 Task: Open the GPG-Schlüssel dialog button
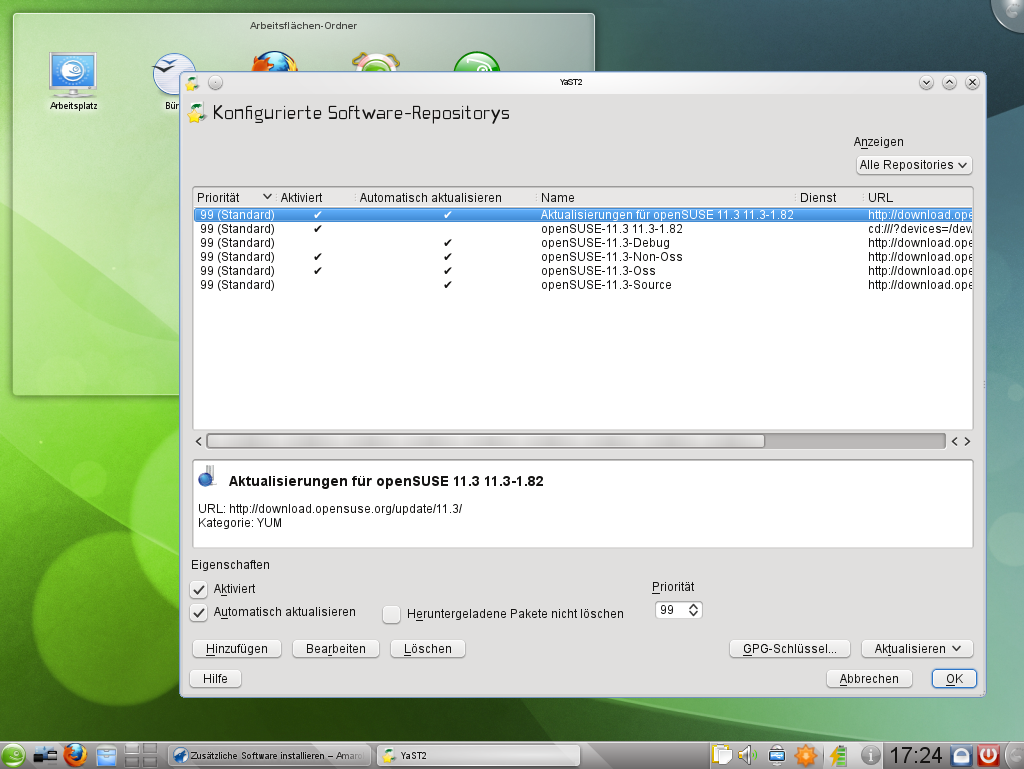pos(789,649)
